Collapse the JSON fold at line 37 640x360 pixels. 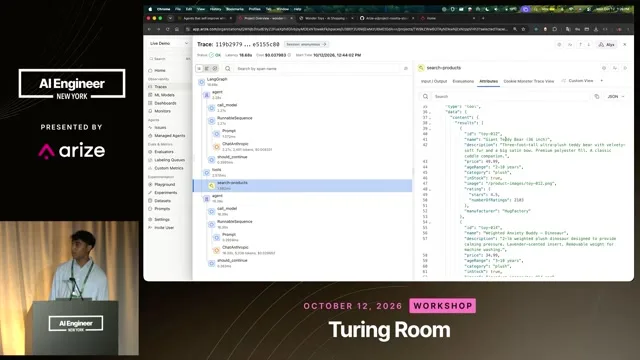(430, 118)
